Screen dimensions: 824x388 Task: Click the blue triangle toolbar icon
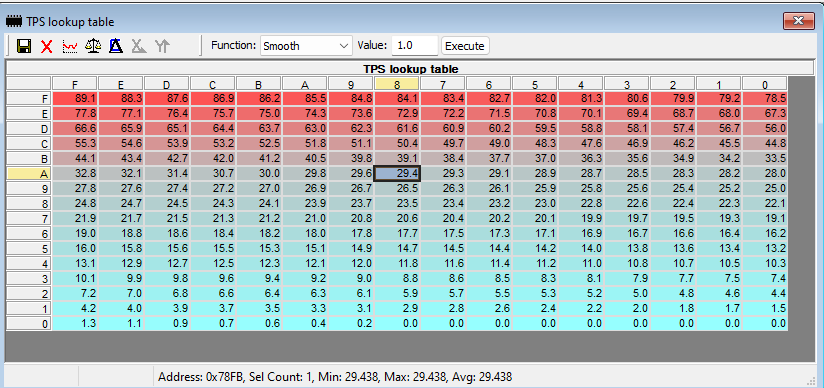116,46
